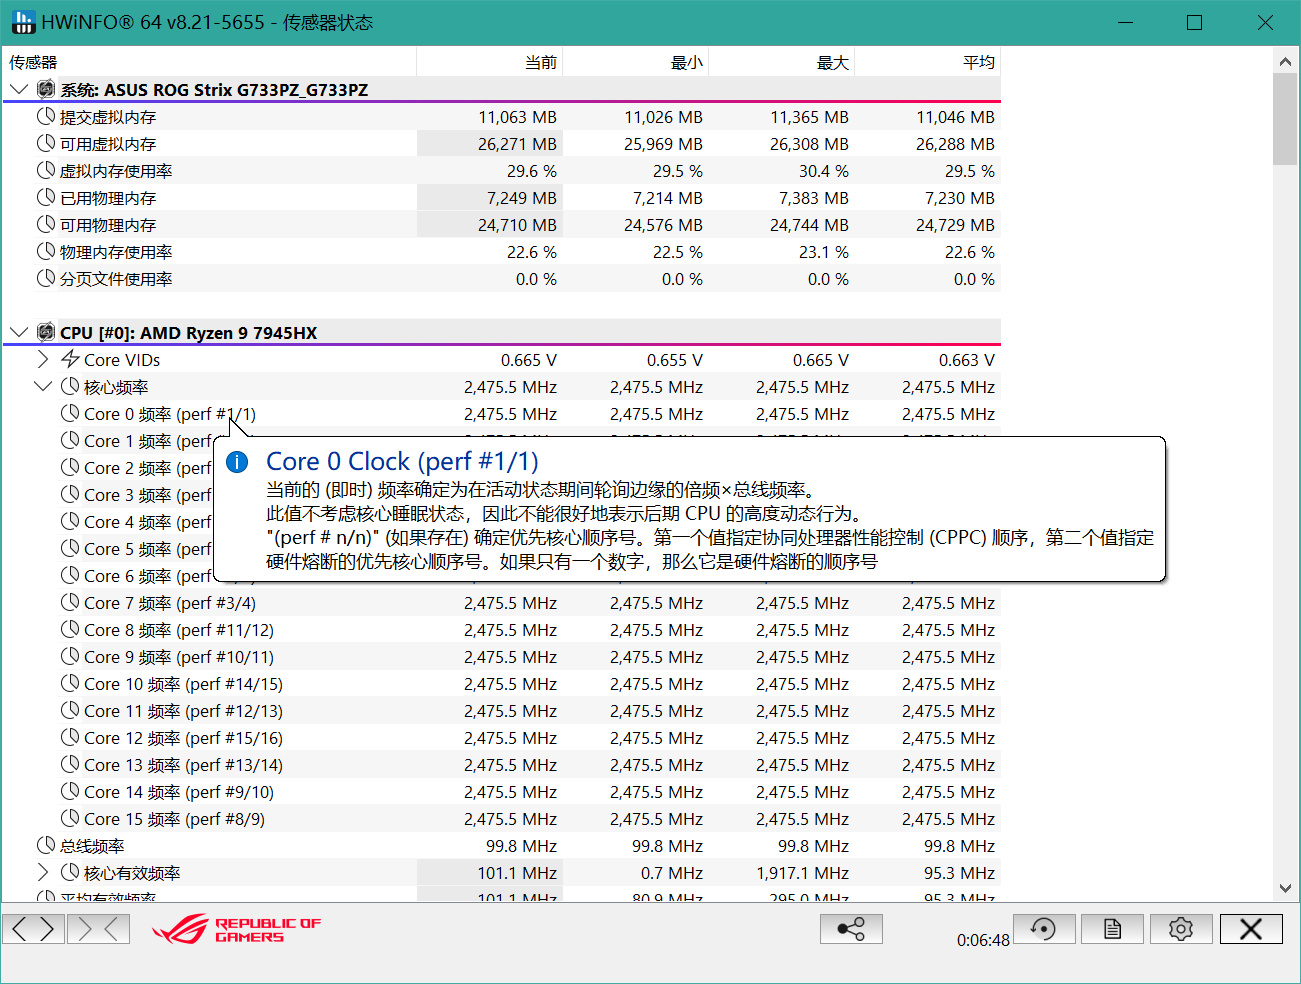Pick the icon beside 物理内存使用率
Image resolution: width=1301 pixels, height=984 pixels.
[x=46, y=251]
